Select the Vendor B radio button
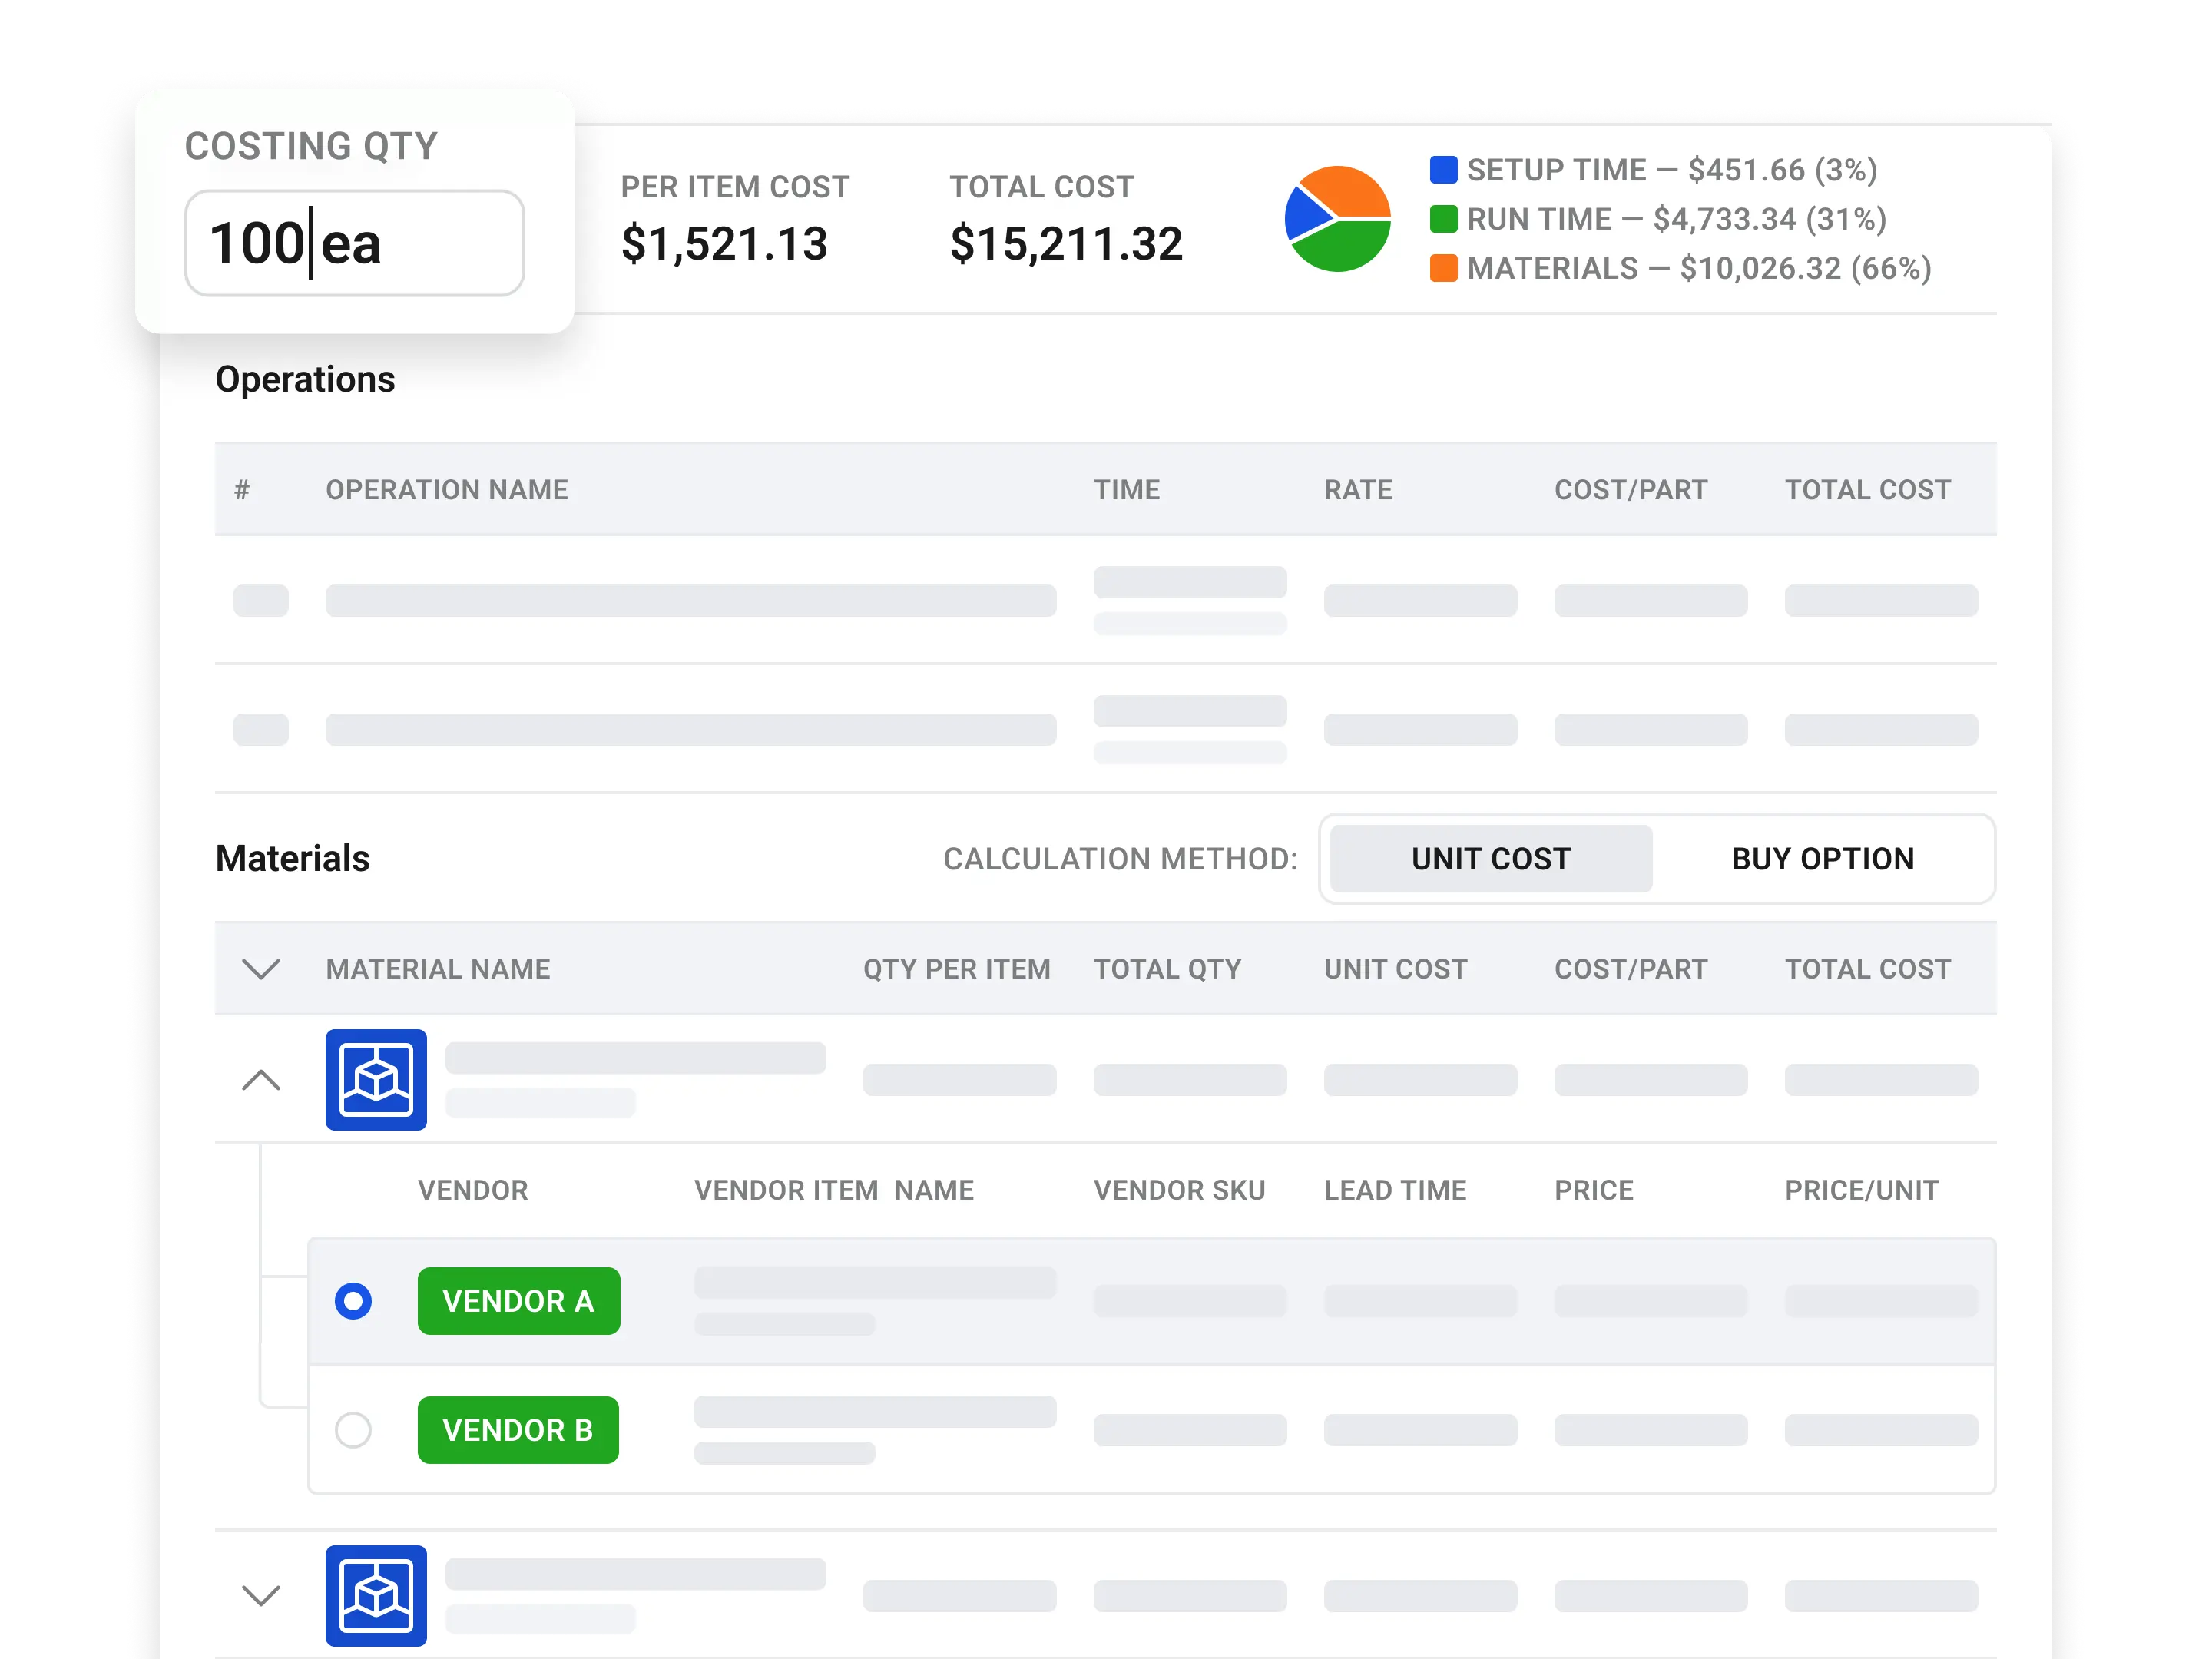This screenshot has width=2212, height=1659. (x=353, y=1429)
